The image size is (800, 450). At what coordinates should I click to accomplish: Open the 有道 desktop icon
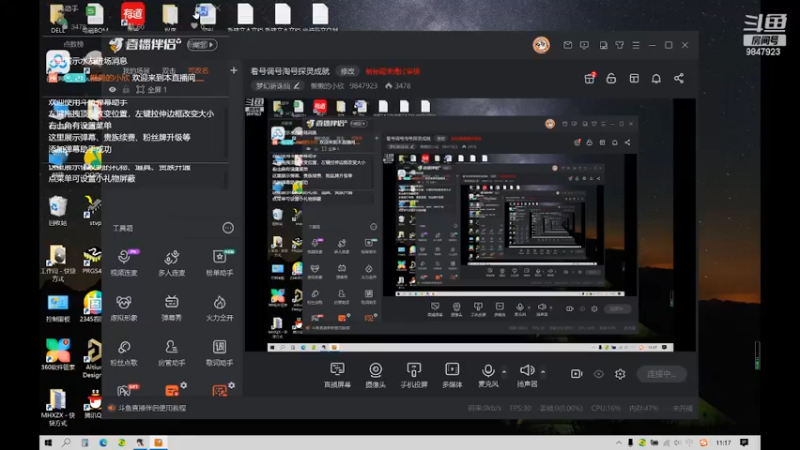[133, 16]
